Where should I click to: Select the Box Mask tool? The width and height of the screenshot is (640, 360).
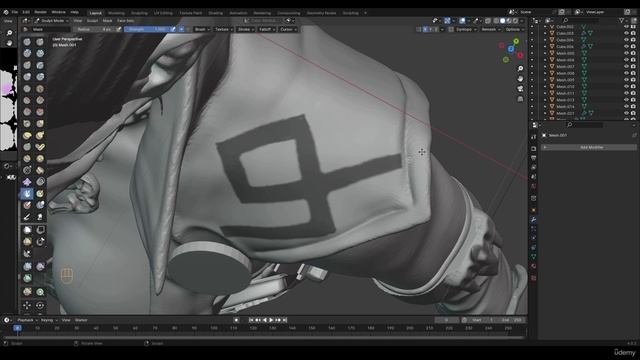click(27, 230)
